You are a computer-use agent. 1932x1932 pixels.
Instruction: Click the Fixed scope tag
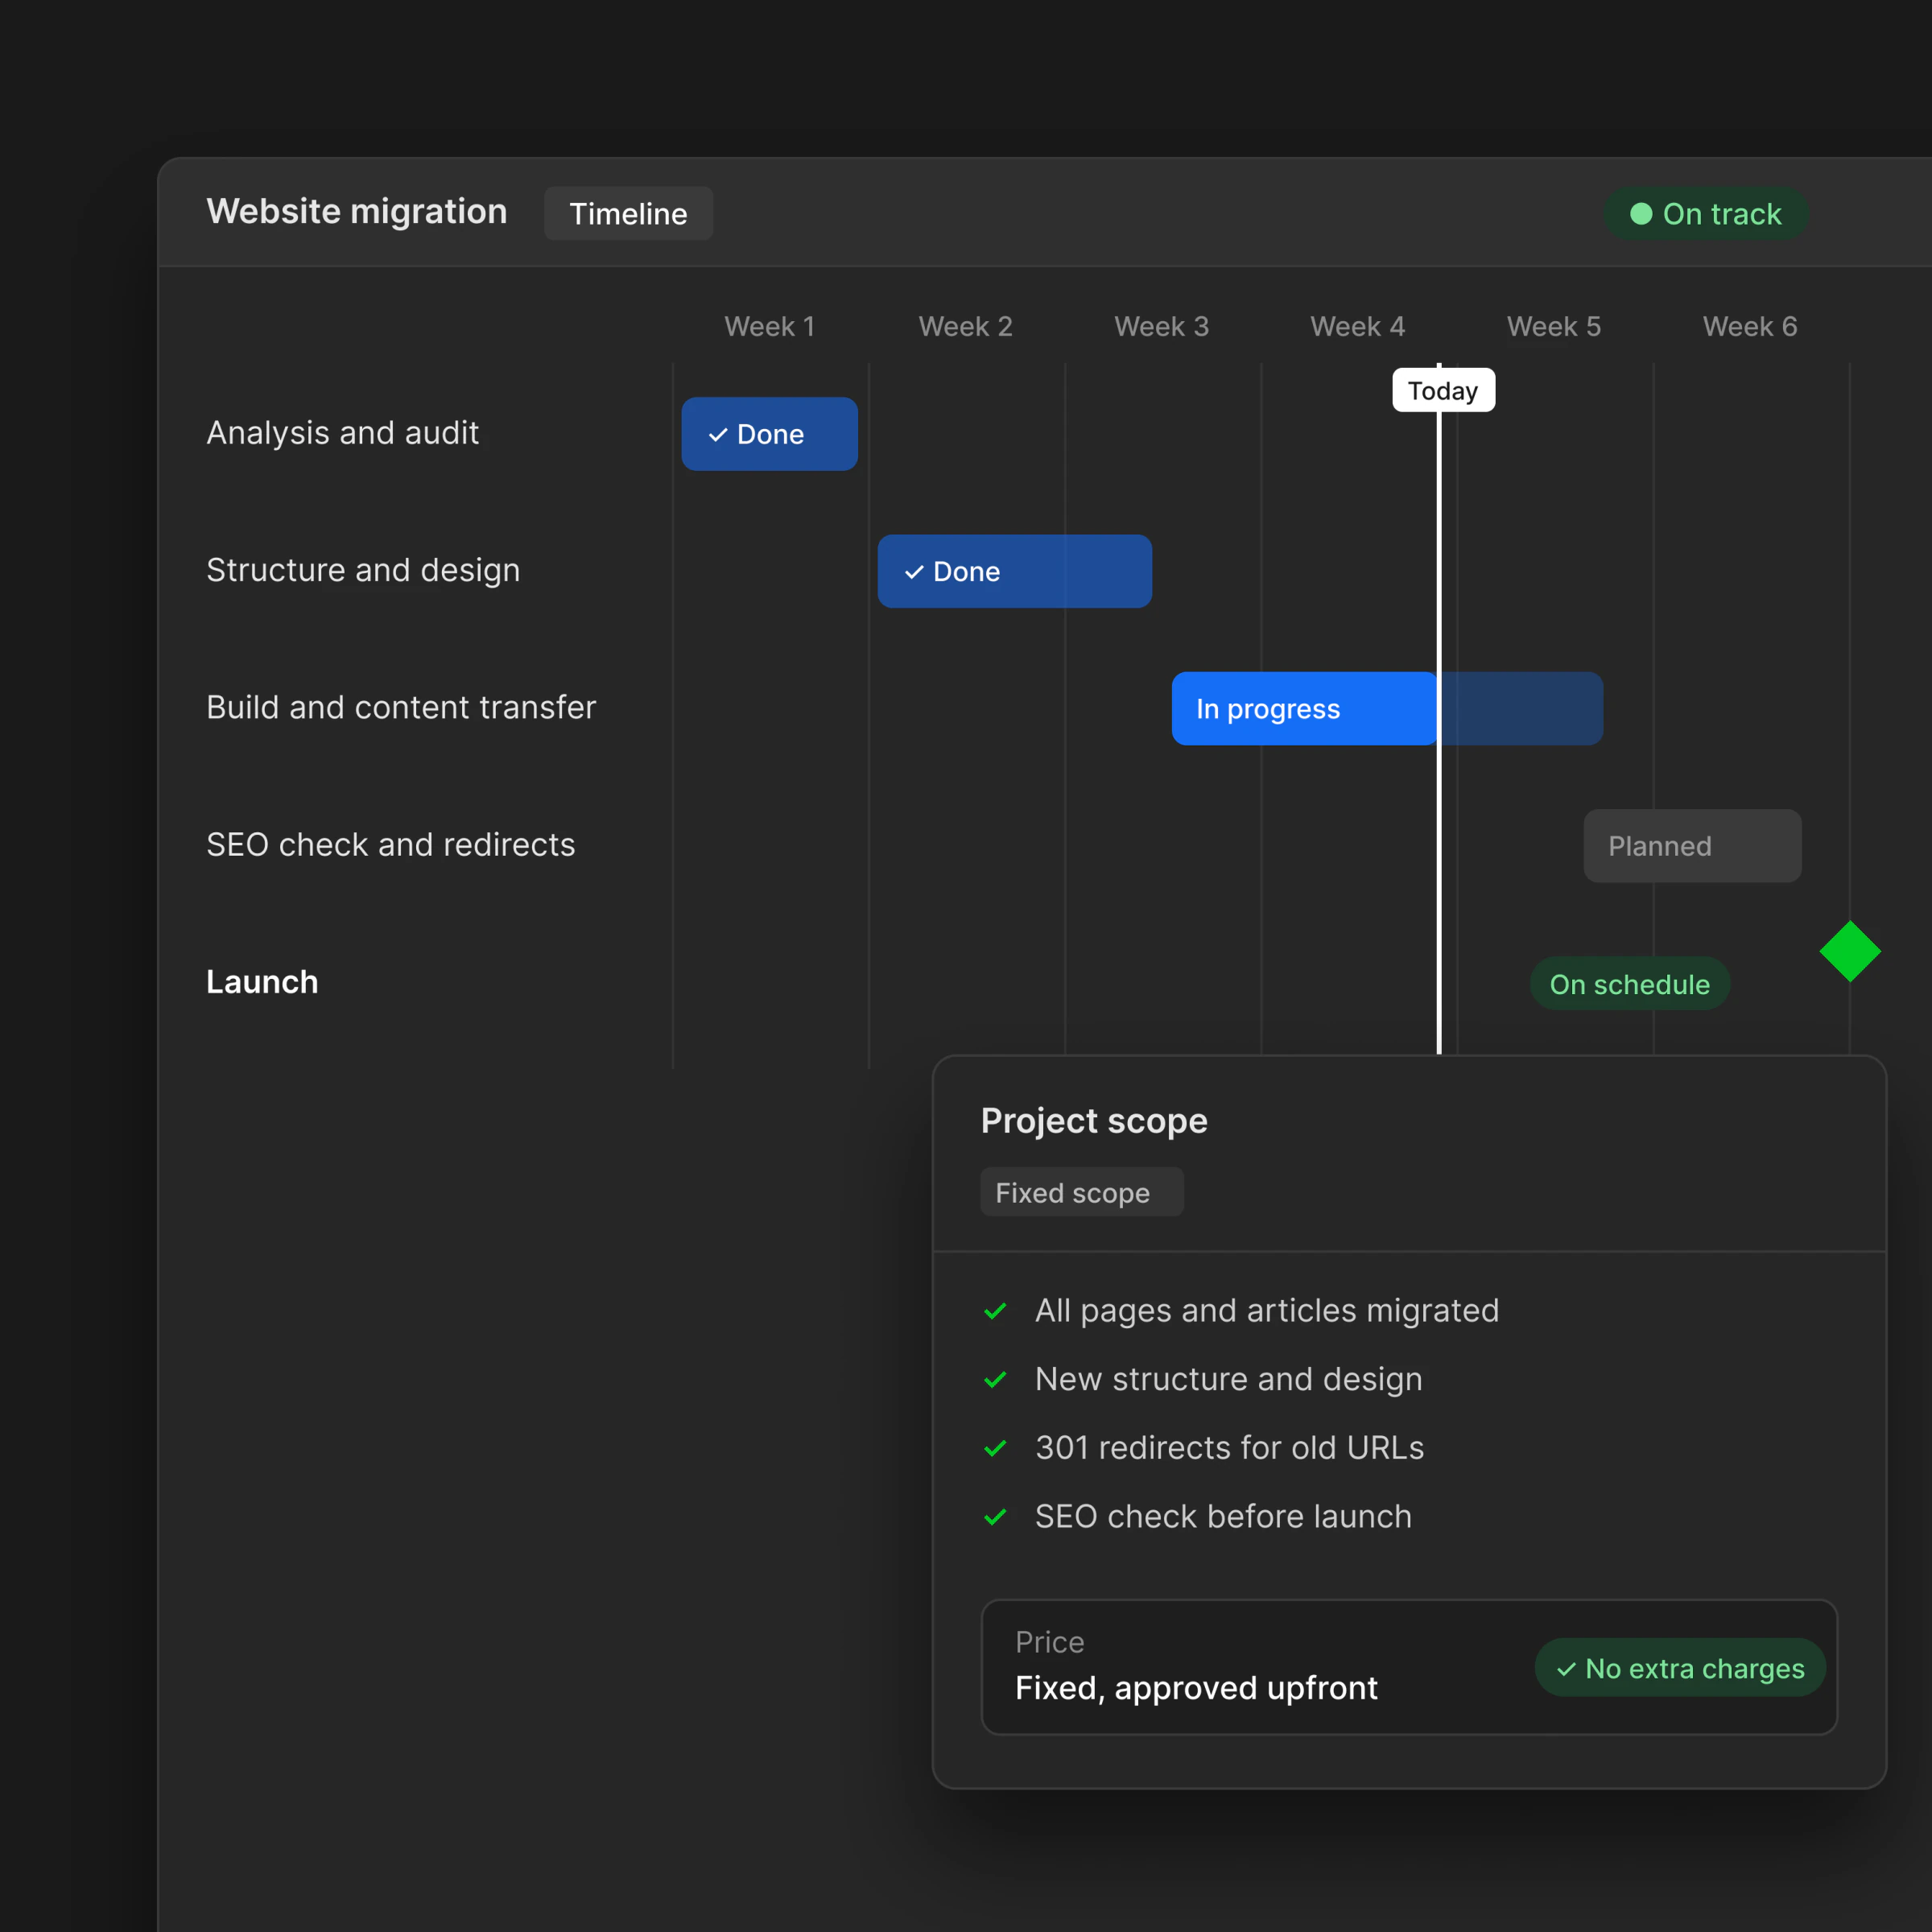1081,1192
